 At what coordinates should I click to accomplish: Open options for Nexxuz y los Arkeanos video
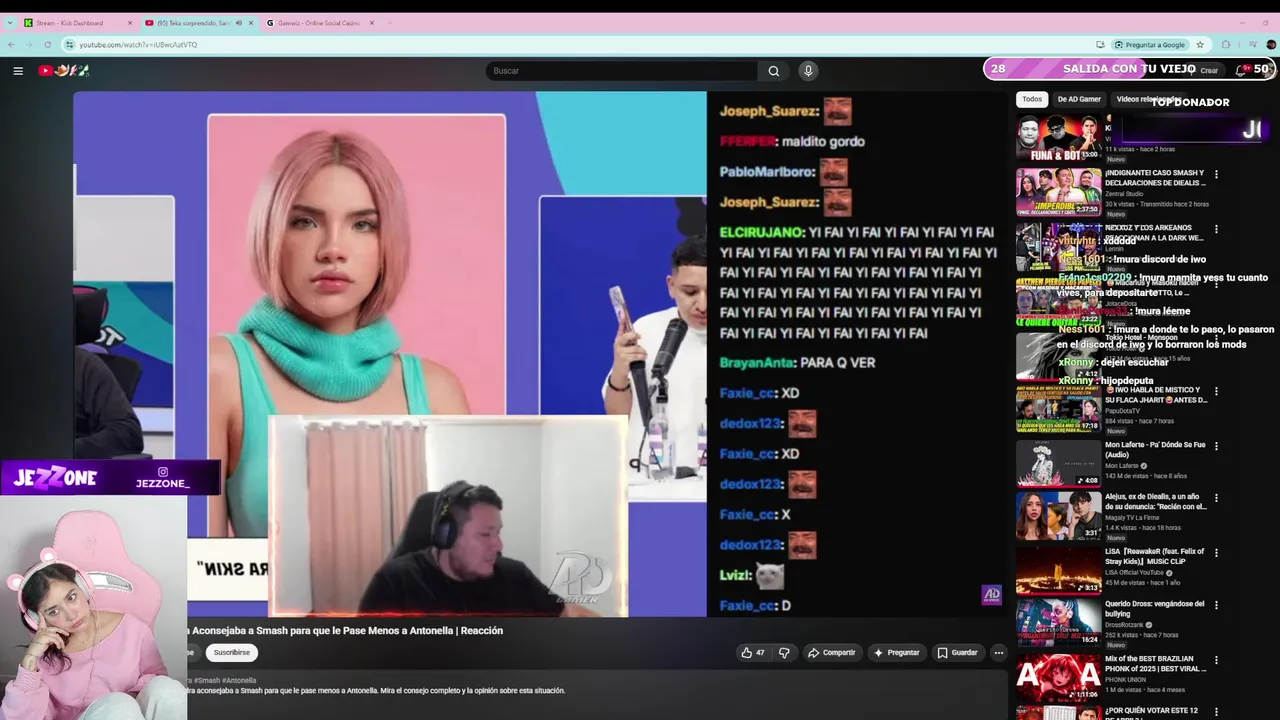pos(1216,229)
